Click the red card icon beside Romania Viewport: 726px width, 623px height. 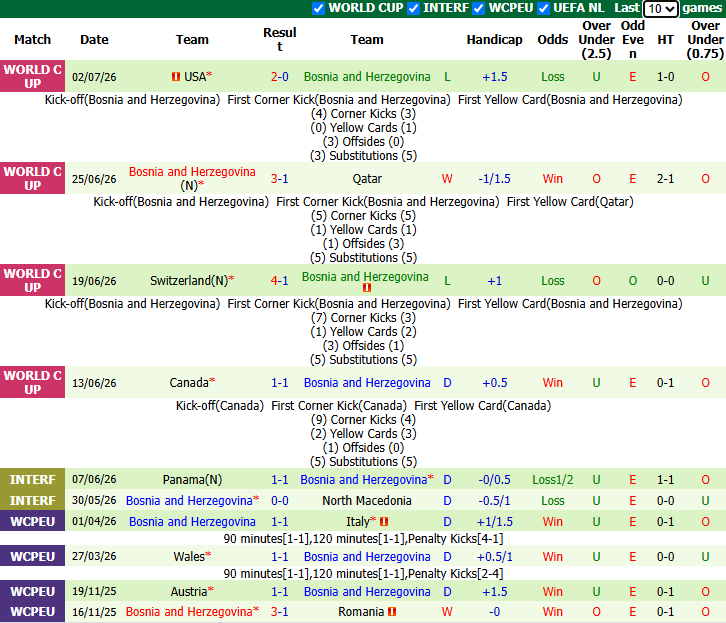coord(392,612)
